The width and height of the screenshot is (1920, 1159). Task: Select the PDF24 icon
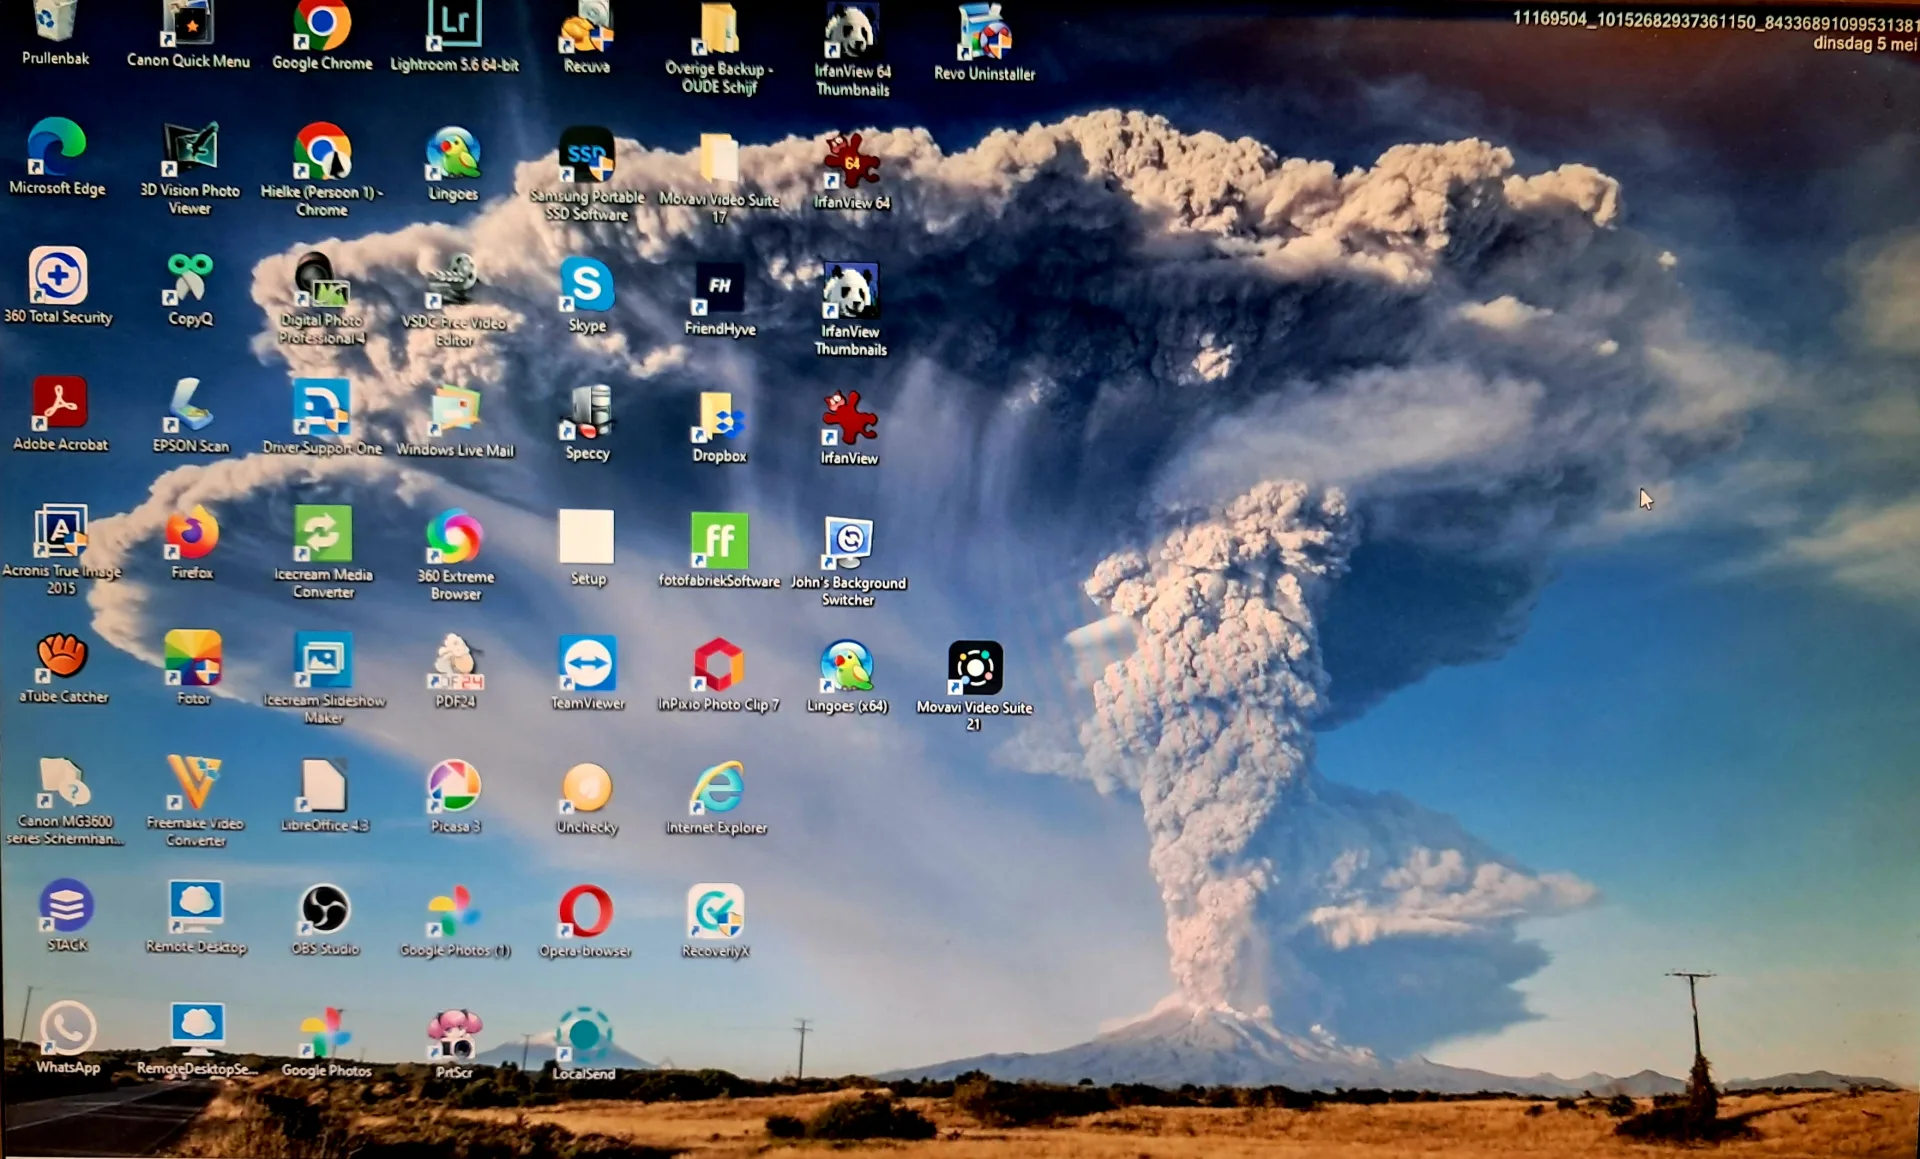click(455, 662)
